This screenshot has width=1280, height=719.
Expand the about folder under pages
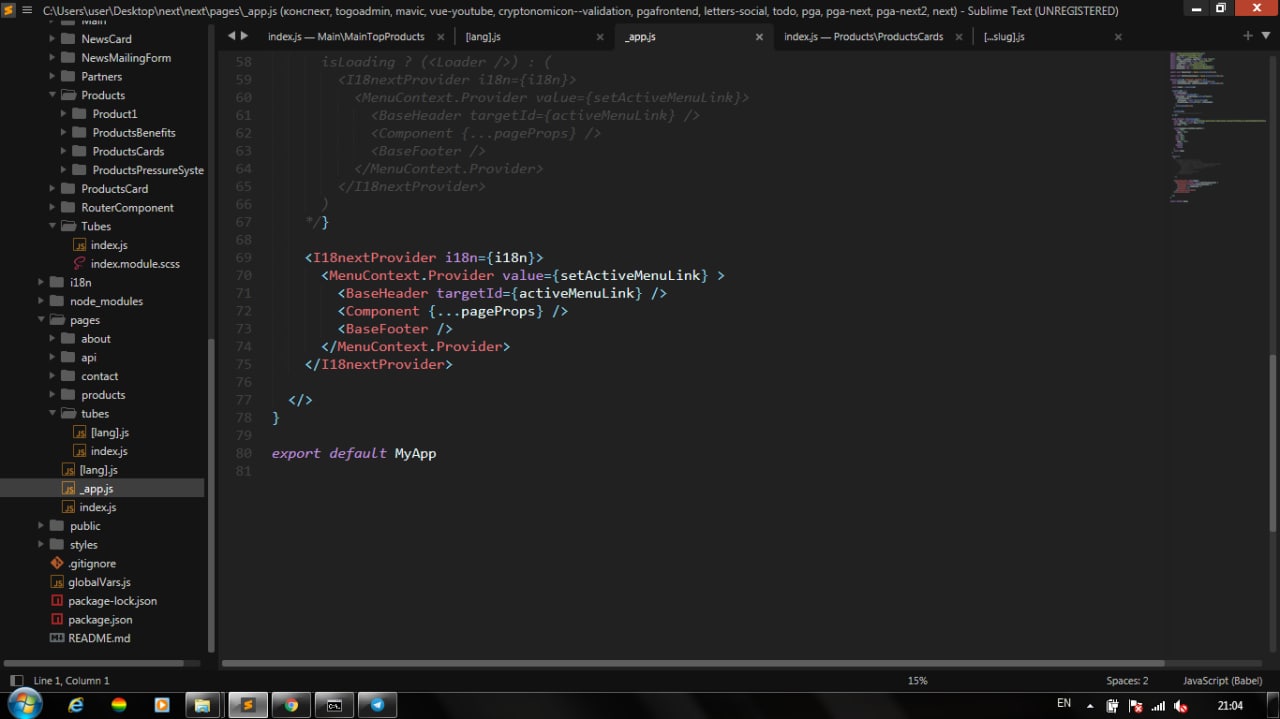tap(53, 339)
